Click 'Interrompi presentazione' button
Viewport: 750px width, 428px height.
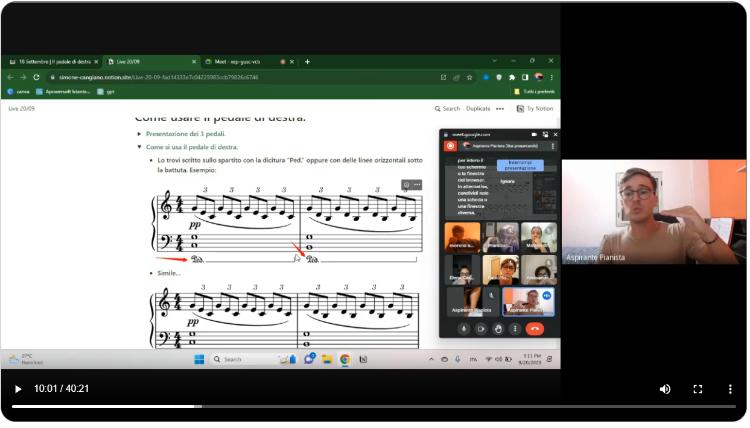[520, 165]
